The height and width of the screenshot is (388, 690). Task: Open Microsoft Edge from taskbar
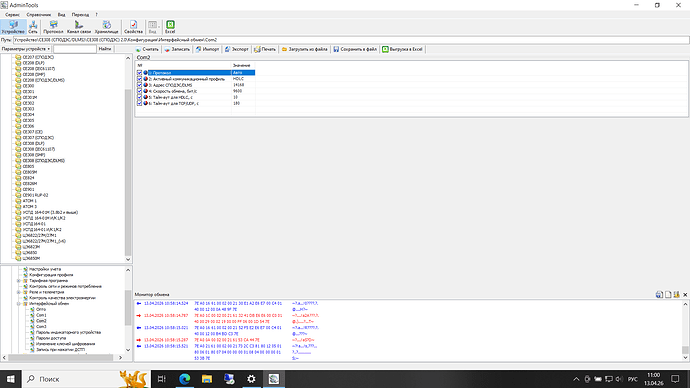coord(184,379)
